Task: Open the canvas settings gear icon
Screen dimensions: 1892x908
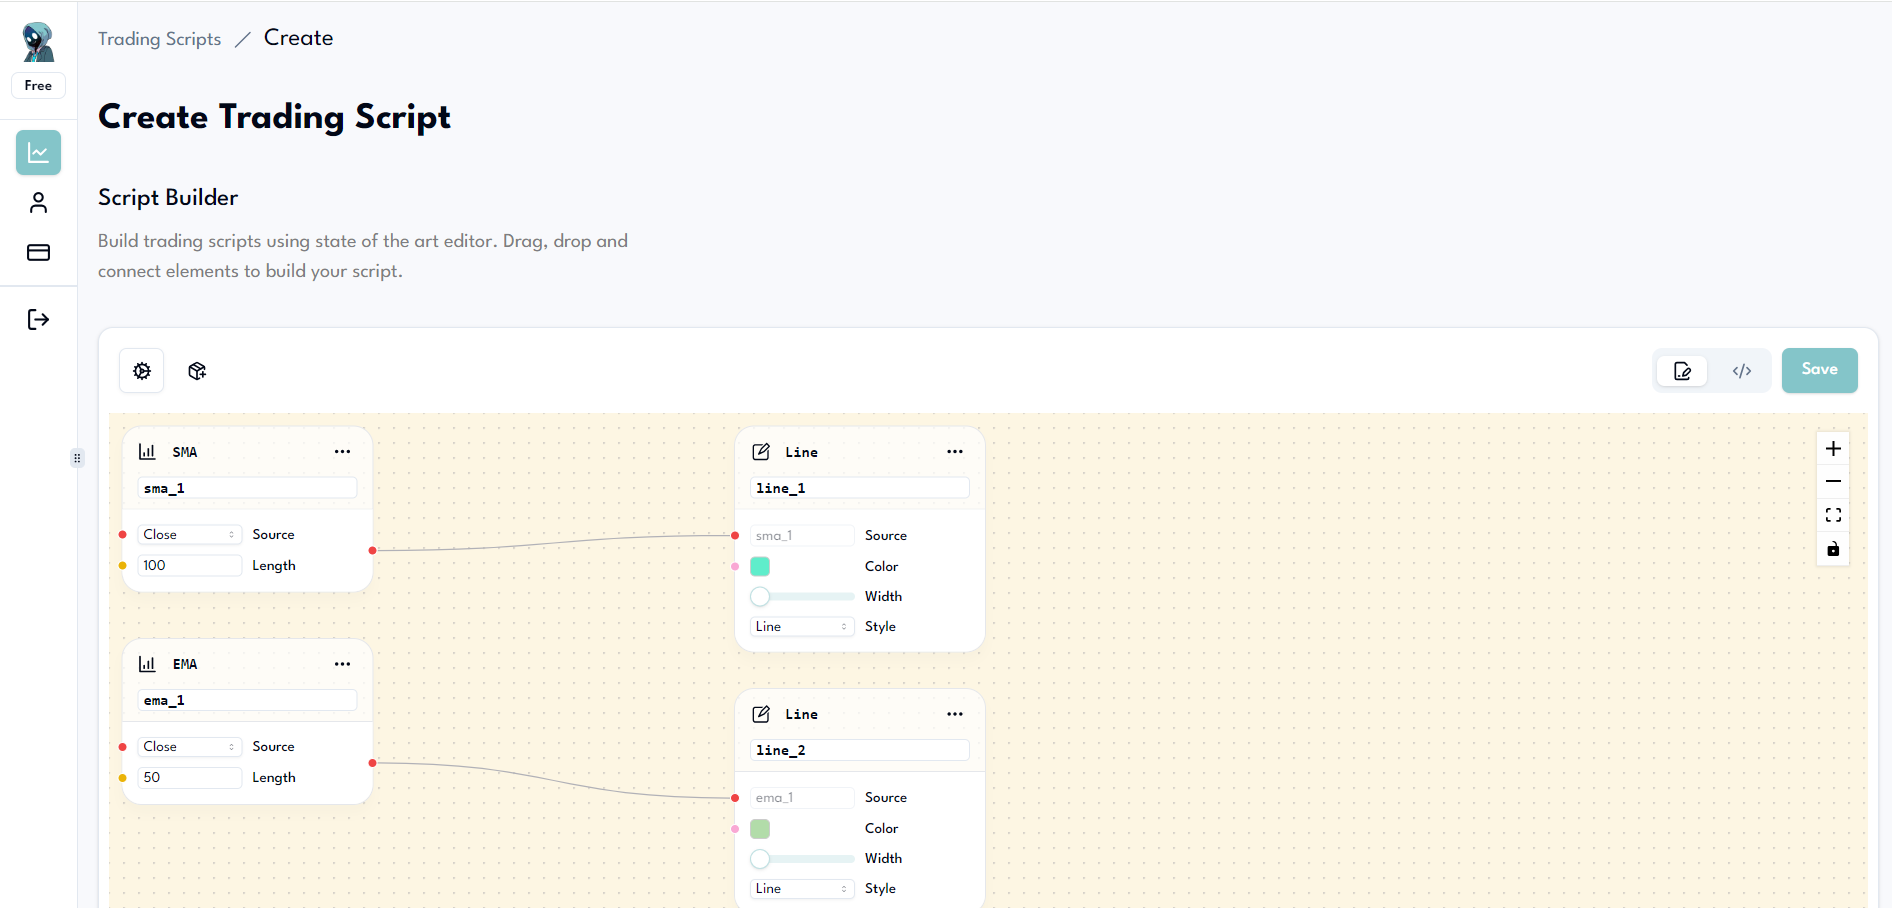Action: pos(141,370)
